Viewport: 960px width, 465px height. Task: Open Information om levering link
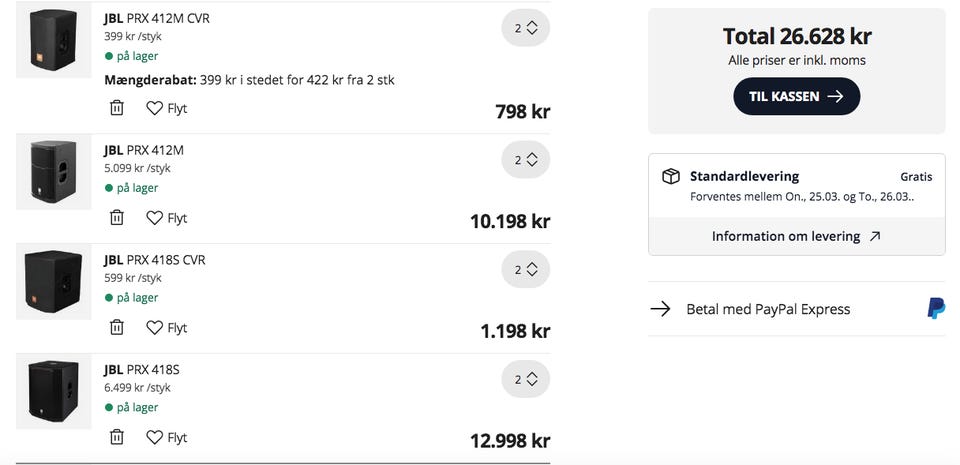coord(796,237)
